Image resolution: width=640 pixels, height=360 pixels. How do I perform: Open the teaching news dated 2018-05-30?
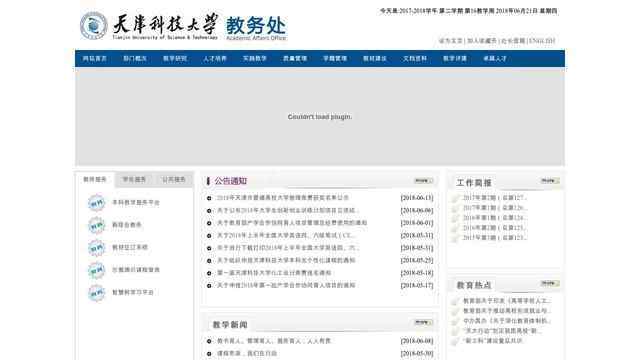point(247,353)
